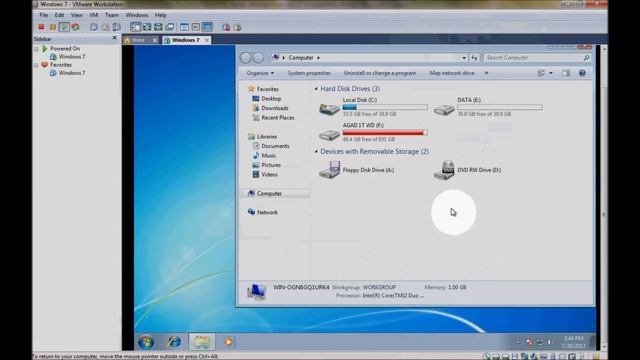
Task: Select Windows 7 under sidebar Favorites
Action: click(72, 73)
